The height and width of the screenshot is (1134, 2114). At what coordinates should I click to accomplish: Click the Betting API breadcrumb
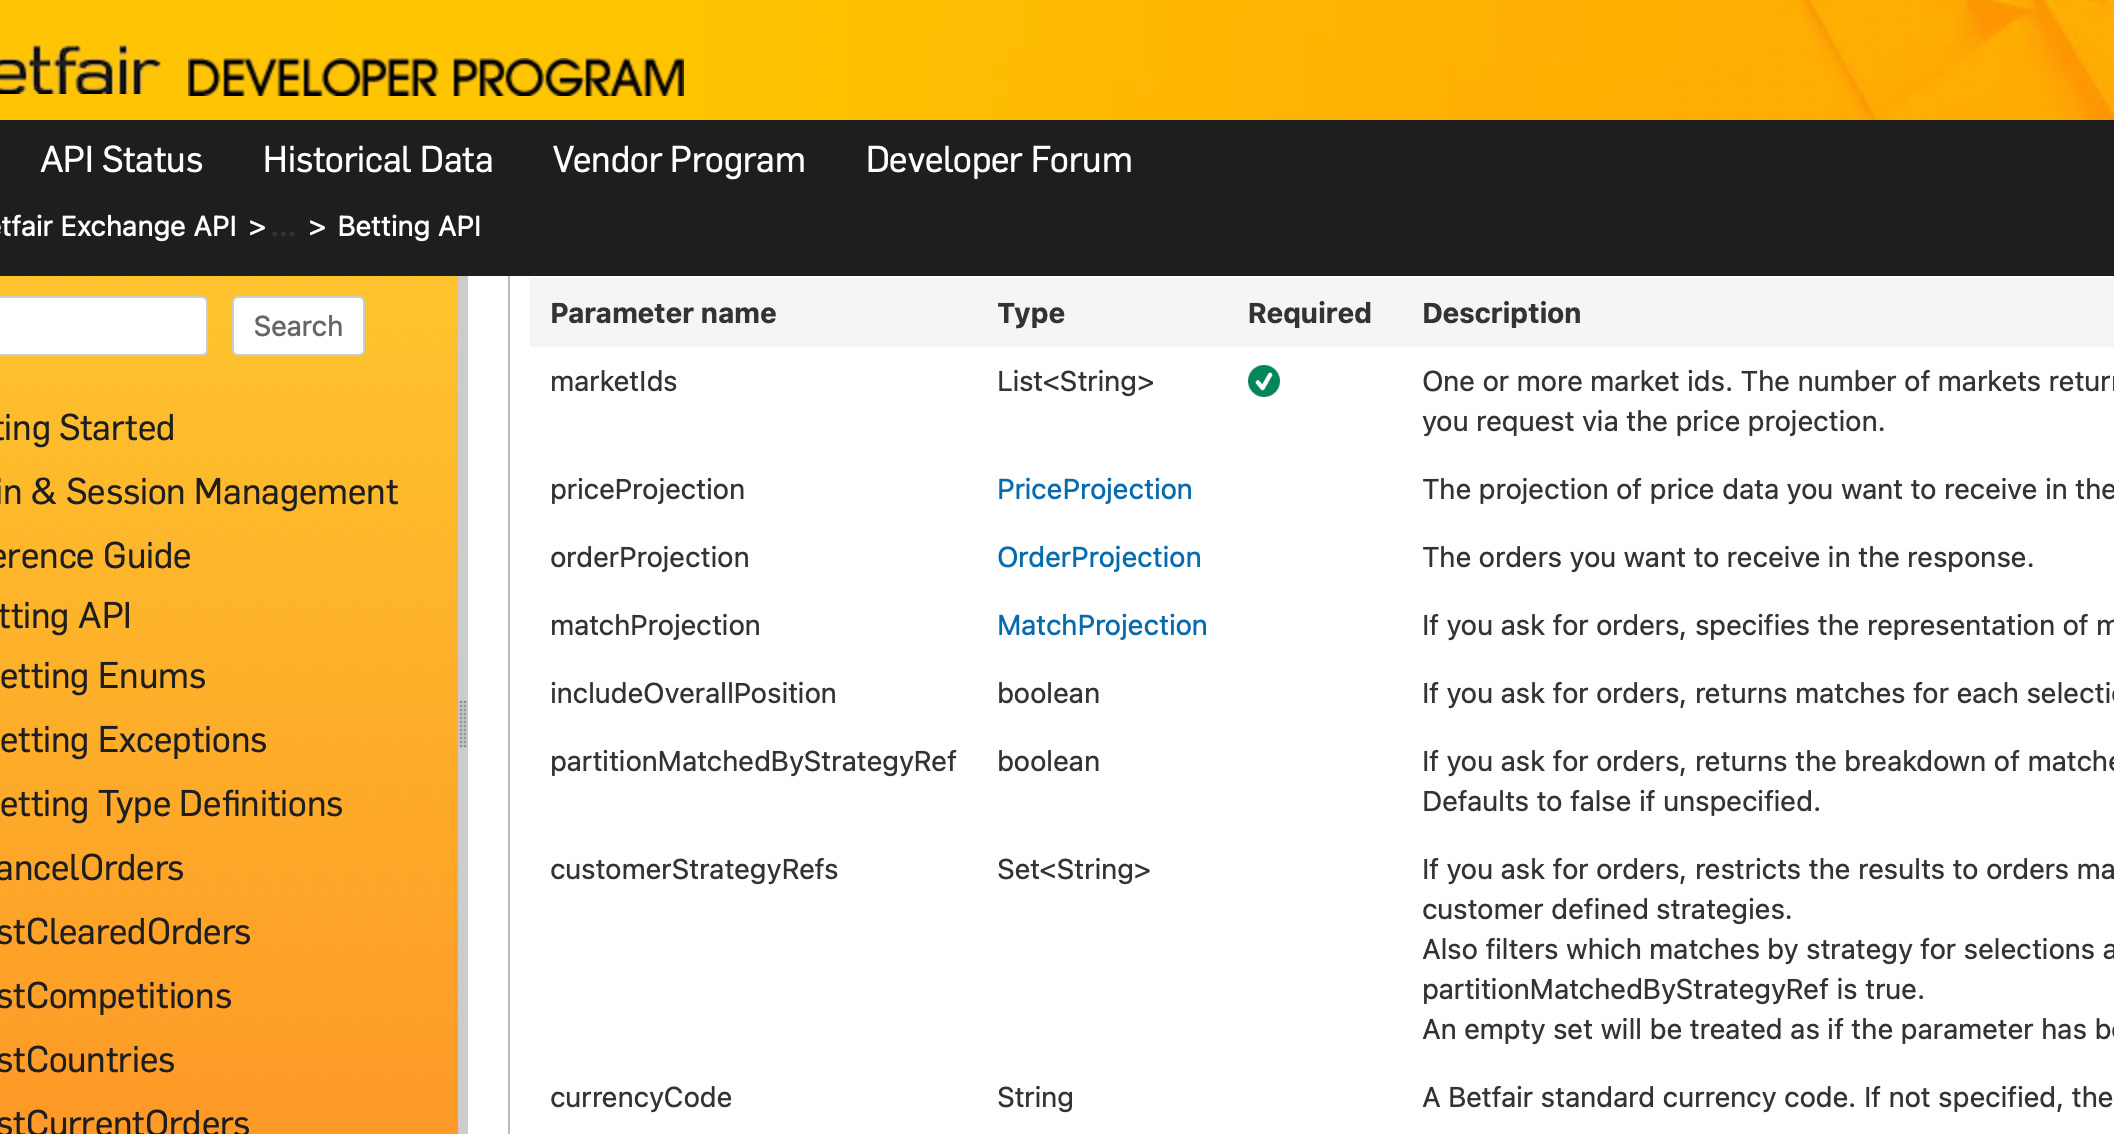click(409, 227)
